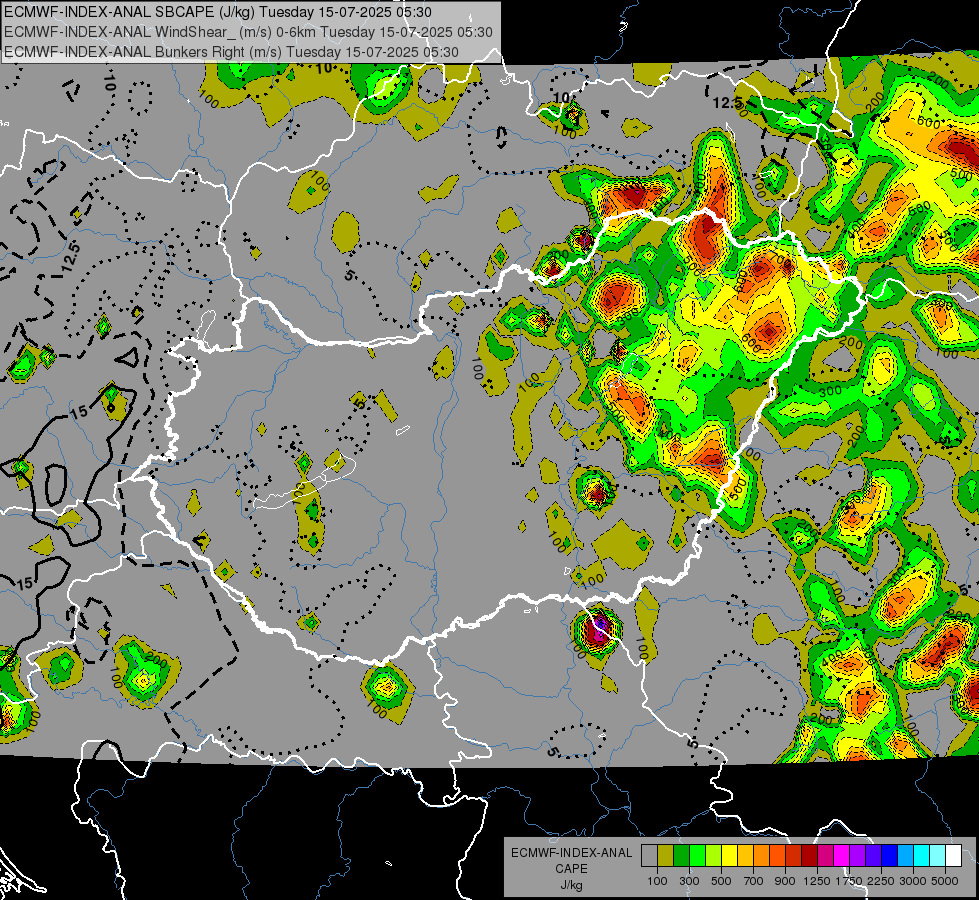Screen dimensions: 979x900
Task: Click the J/kg unit label in legend
Action: [x=571, y=885]
